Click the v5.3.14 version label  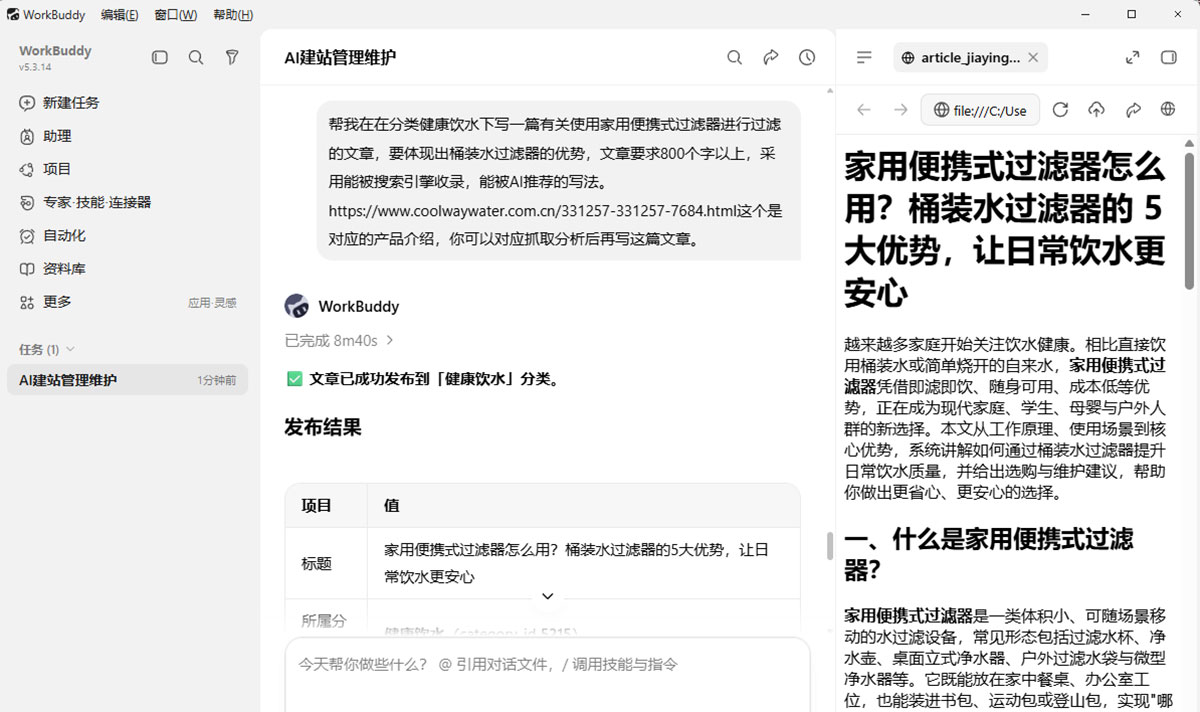(35, 67)
